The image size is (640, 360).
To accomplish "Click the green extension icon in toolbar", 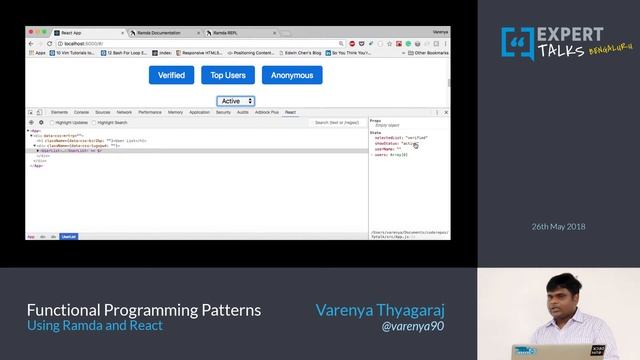I will (408, 44).
